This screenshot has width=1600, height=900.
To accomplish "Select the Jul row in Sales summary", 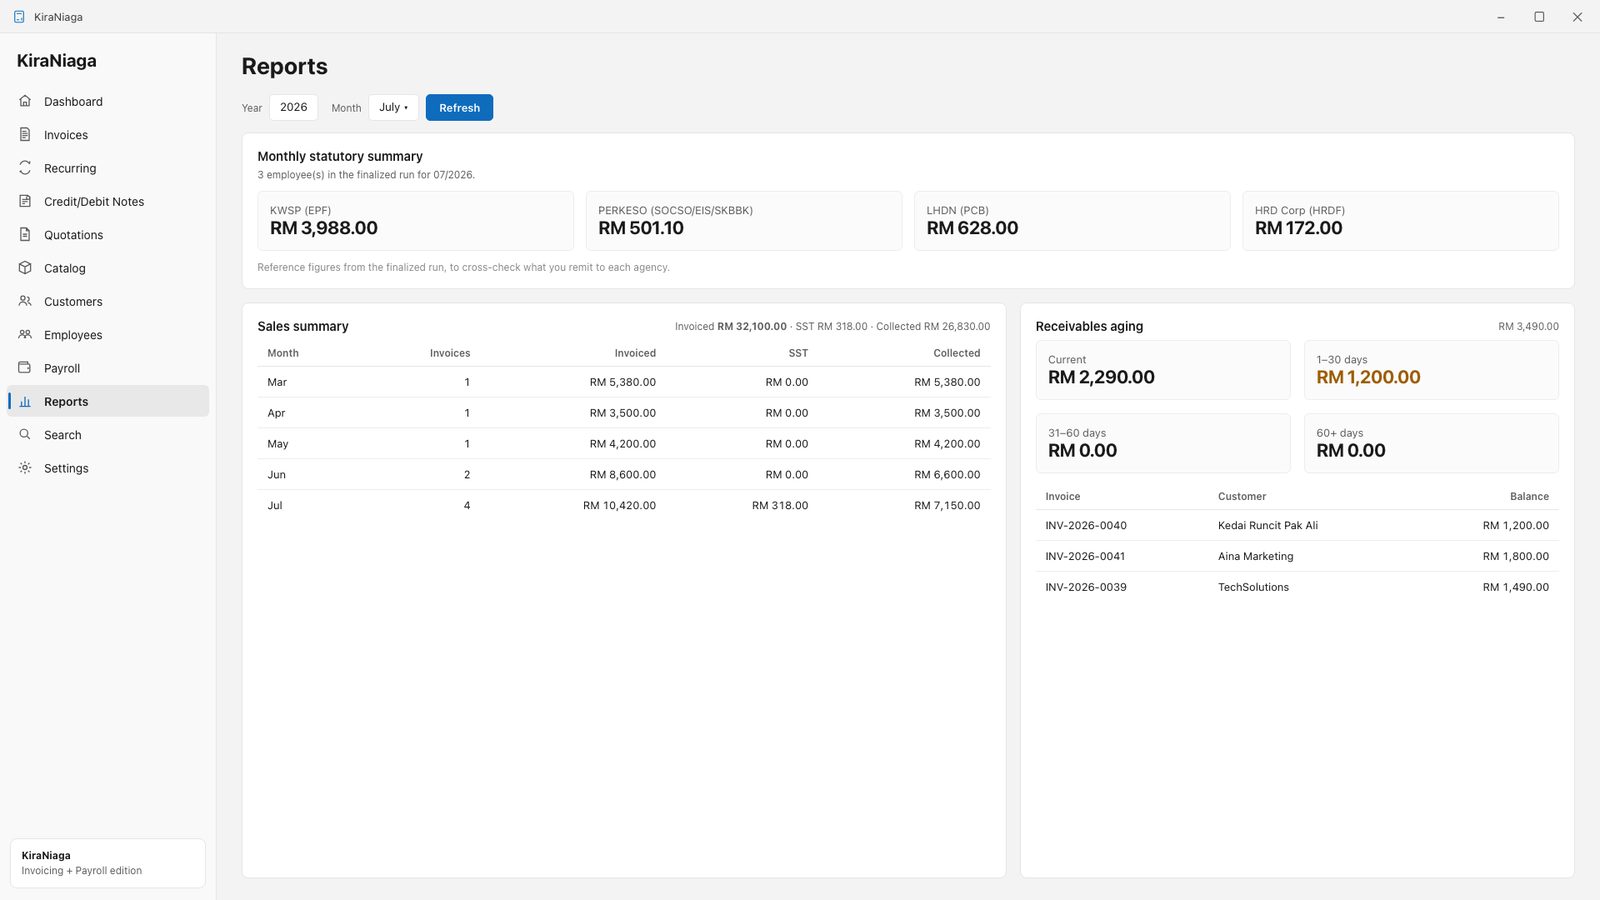I will (x=624, y=505).
